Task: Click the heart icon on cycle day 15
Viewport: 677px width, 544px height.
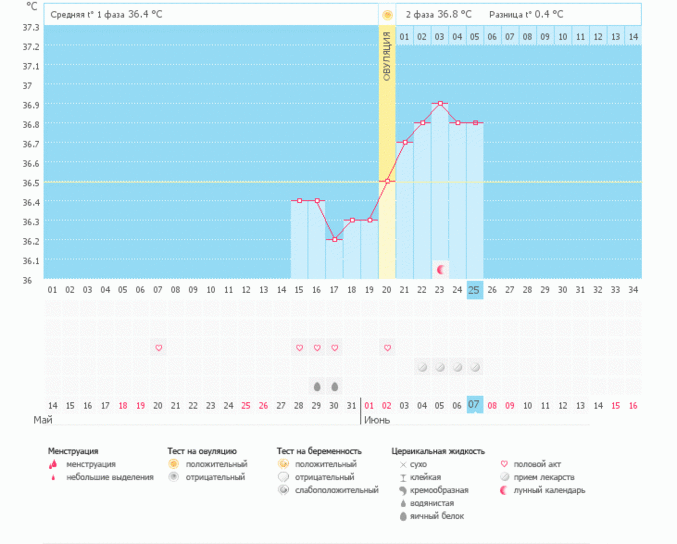Action: click(x=299, y=347)
